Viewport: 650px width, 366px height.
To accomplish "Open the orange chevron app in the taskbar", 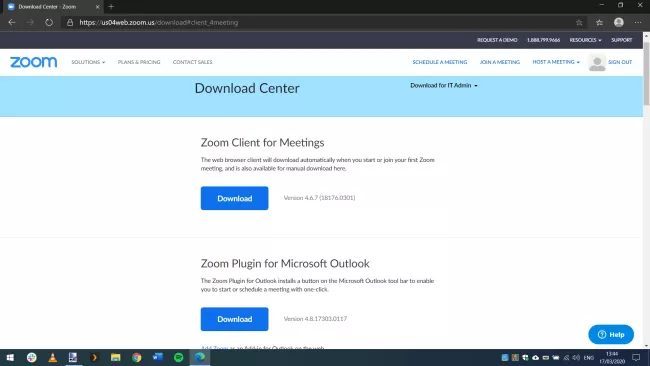I will [x=95, y=357].
